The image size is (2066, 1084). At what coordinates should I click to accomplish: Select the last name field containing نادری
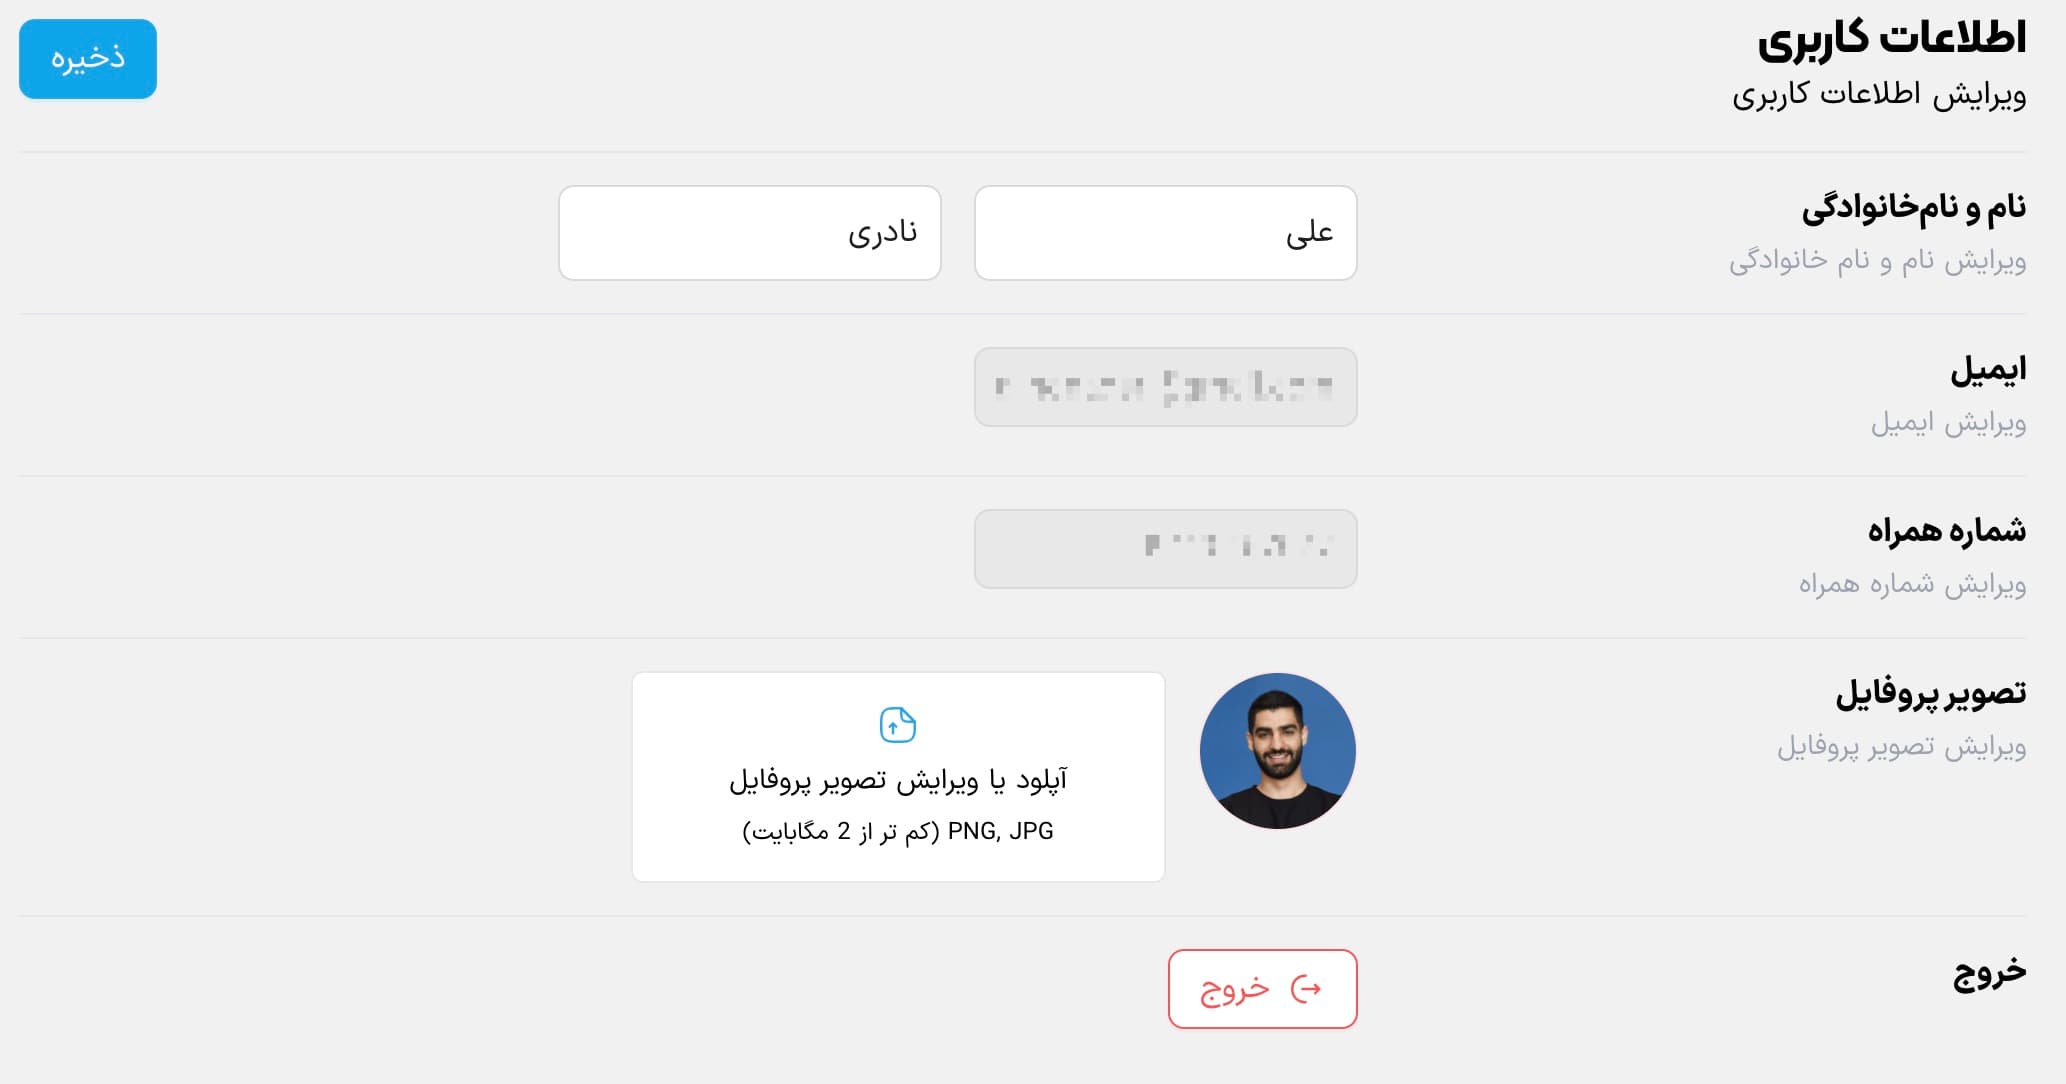coord(750,232)
